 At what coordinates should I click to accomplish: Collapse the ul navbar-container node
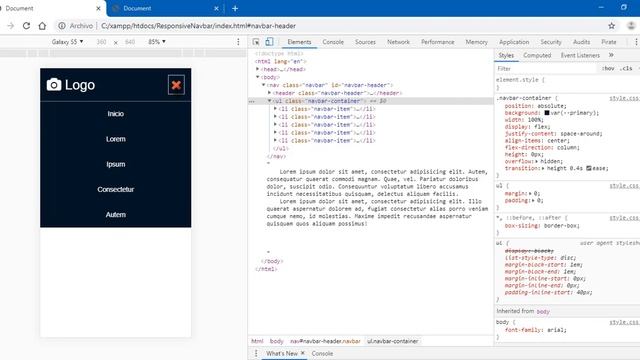tap(269, 101)
